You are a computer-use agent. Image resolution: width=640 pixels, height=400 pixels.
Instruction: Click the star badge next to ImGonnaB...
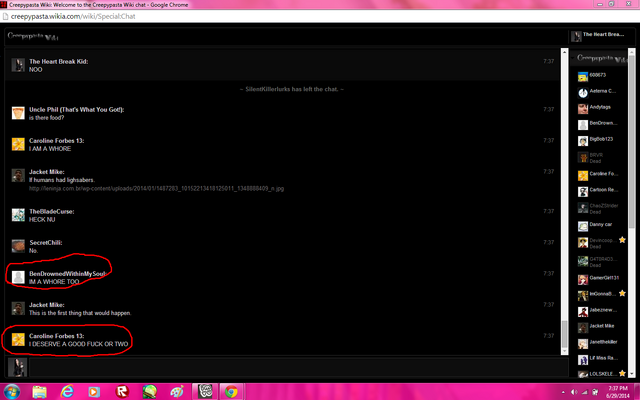[622, 293]
